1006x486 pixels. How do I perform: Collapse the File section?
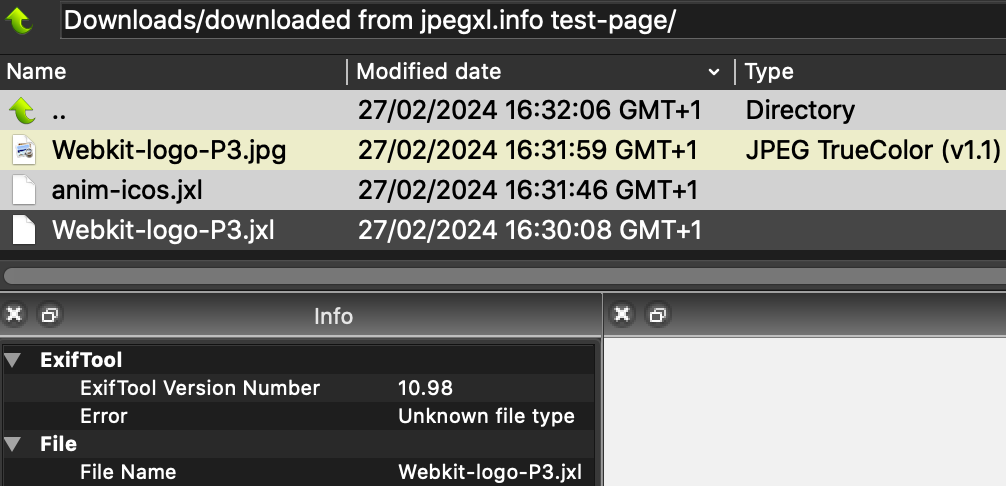click(12, 444)
